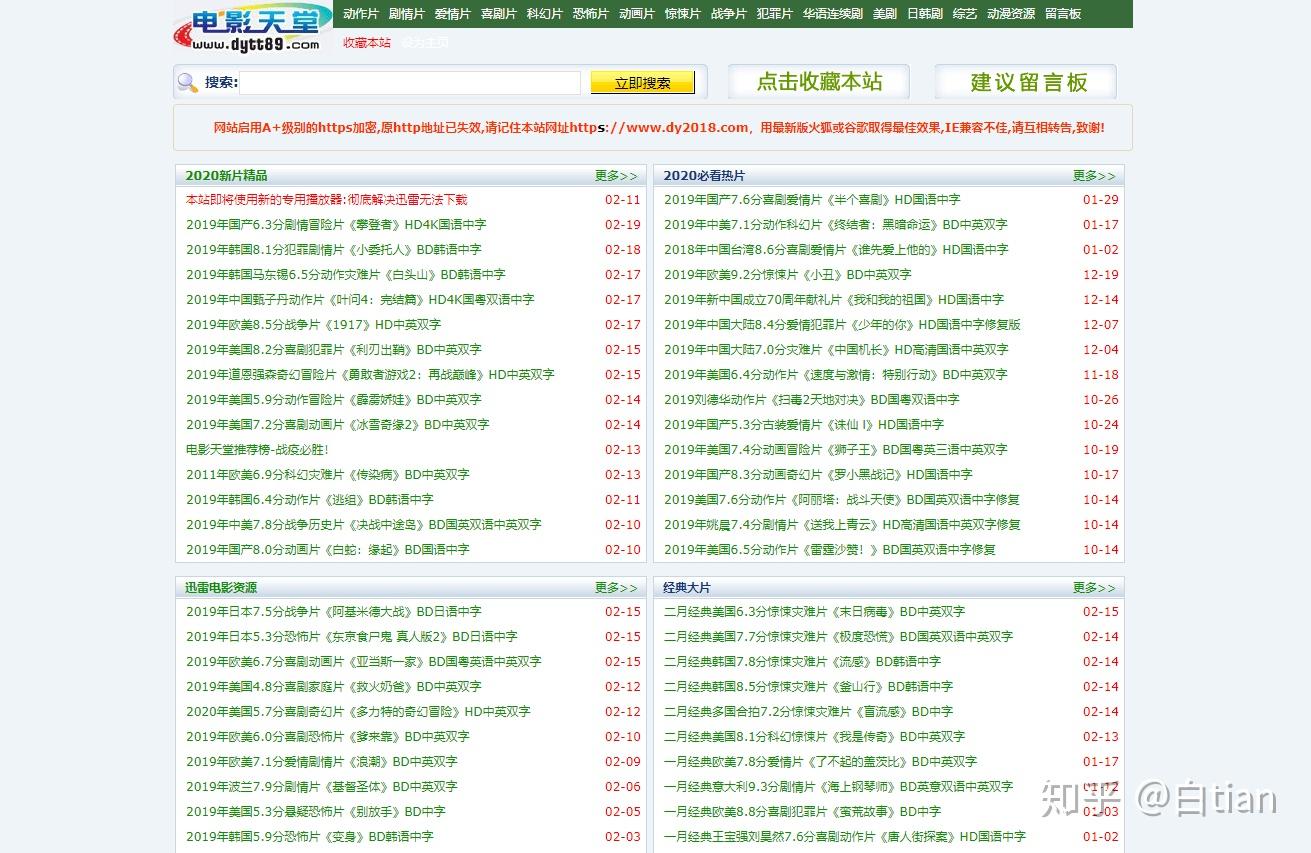This screenshot has width=1311, height=853.
Task: Click the red 收藏本站 link under the nav
Action: coord(367,42)
